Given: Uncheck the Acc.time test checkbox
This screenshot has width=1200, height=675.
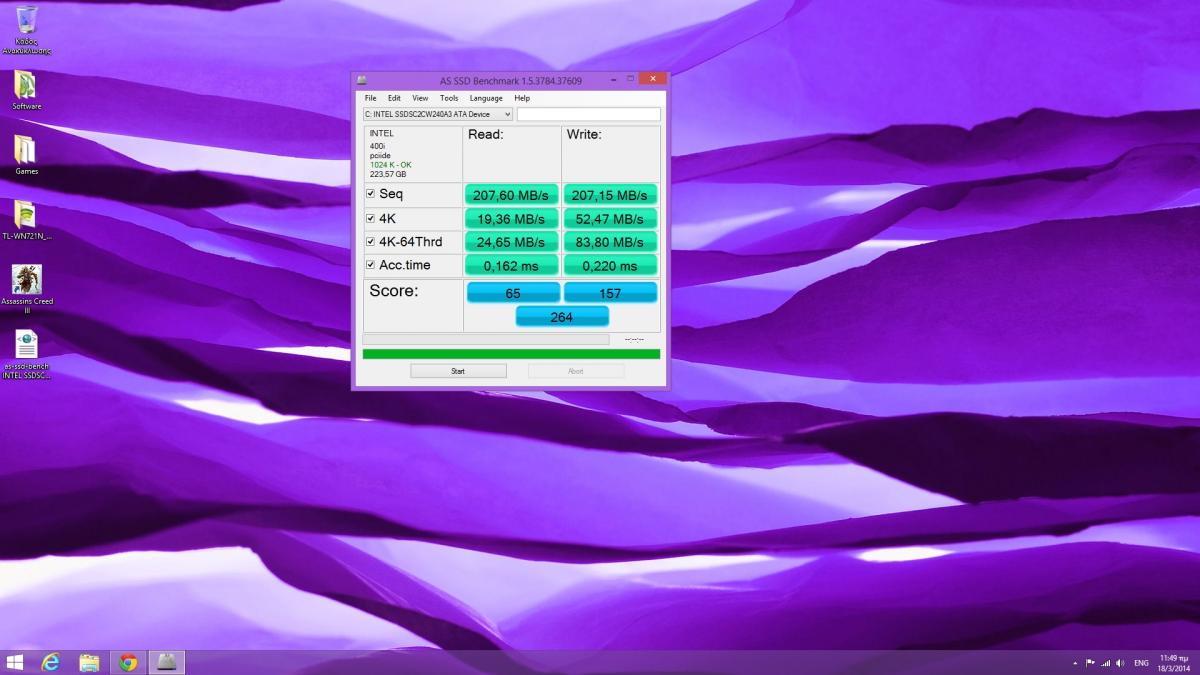Looking at the screenshot, I should pos(371,265).
